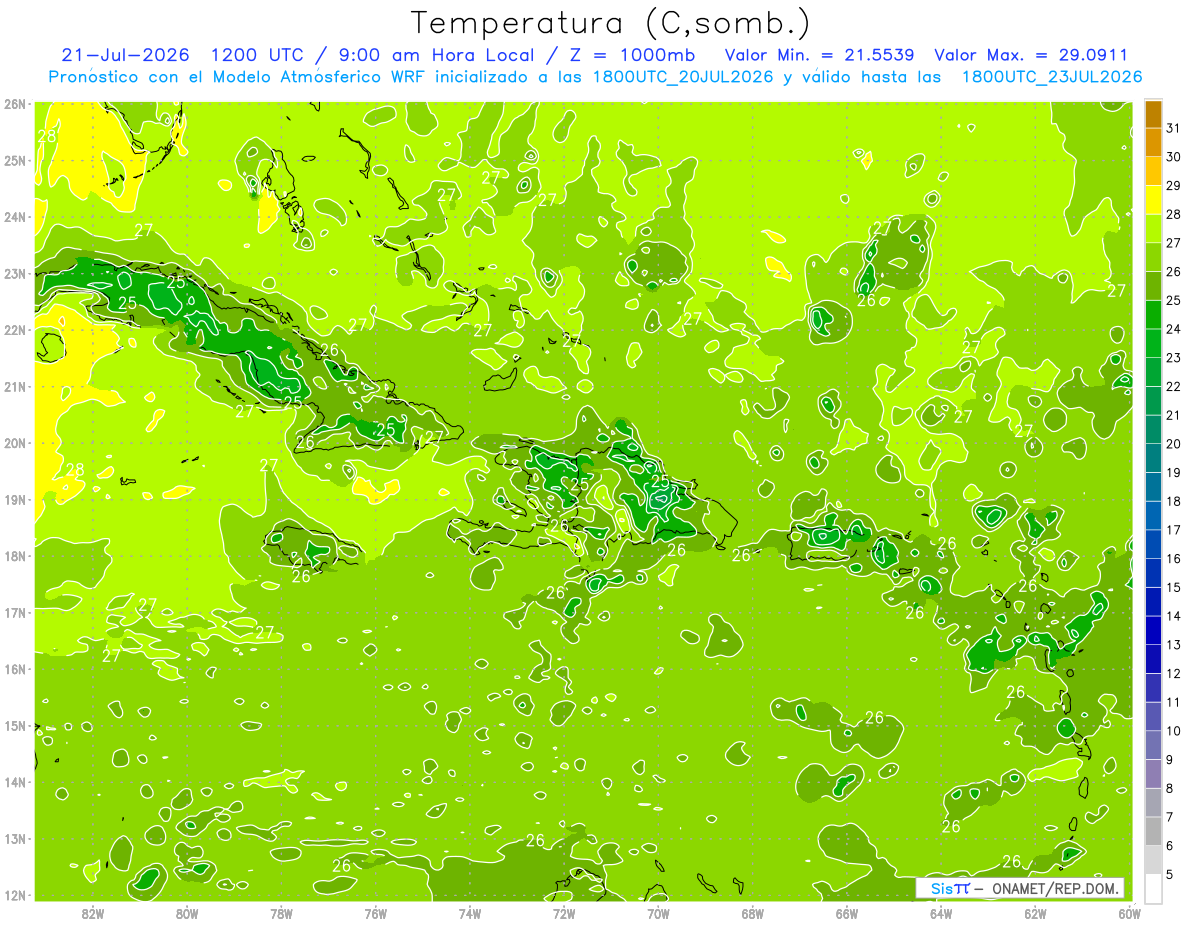Click the '14N' latitude axis label
Screen dimensions: 1200x927
[x=15, y=782]
